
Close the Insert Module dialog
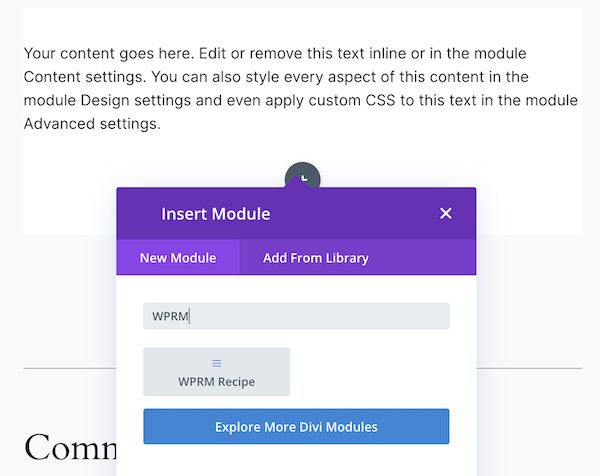click(446, 213)
